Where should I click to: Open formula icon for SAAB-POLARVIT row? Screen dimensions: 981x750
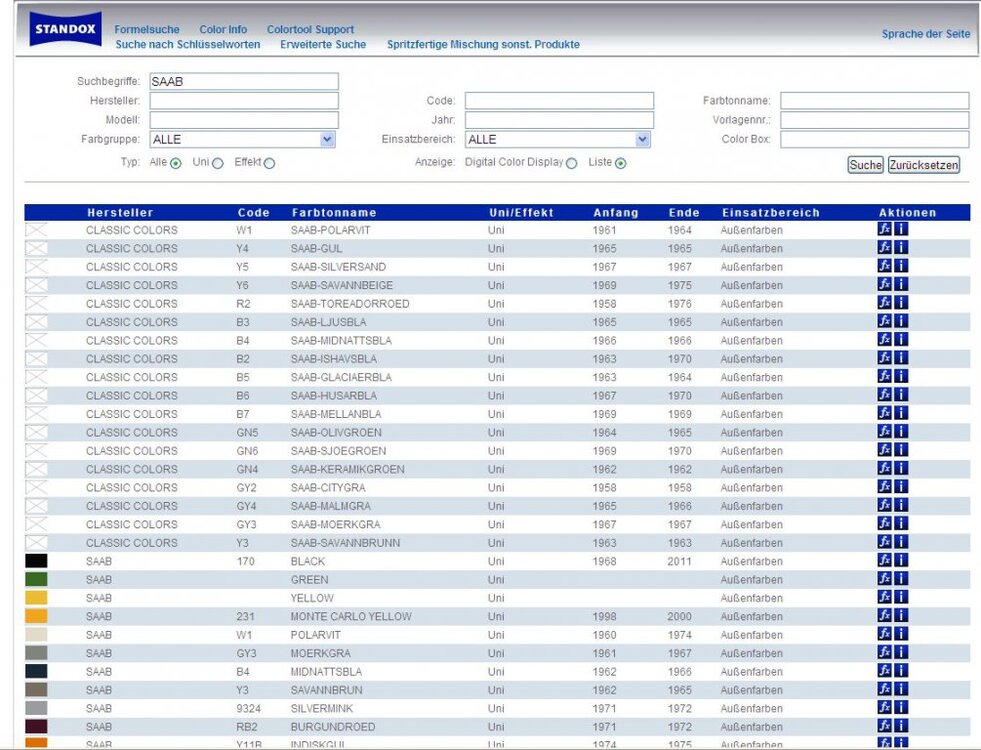pyautogui.click(x=884, y=229)
